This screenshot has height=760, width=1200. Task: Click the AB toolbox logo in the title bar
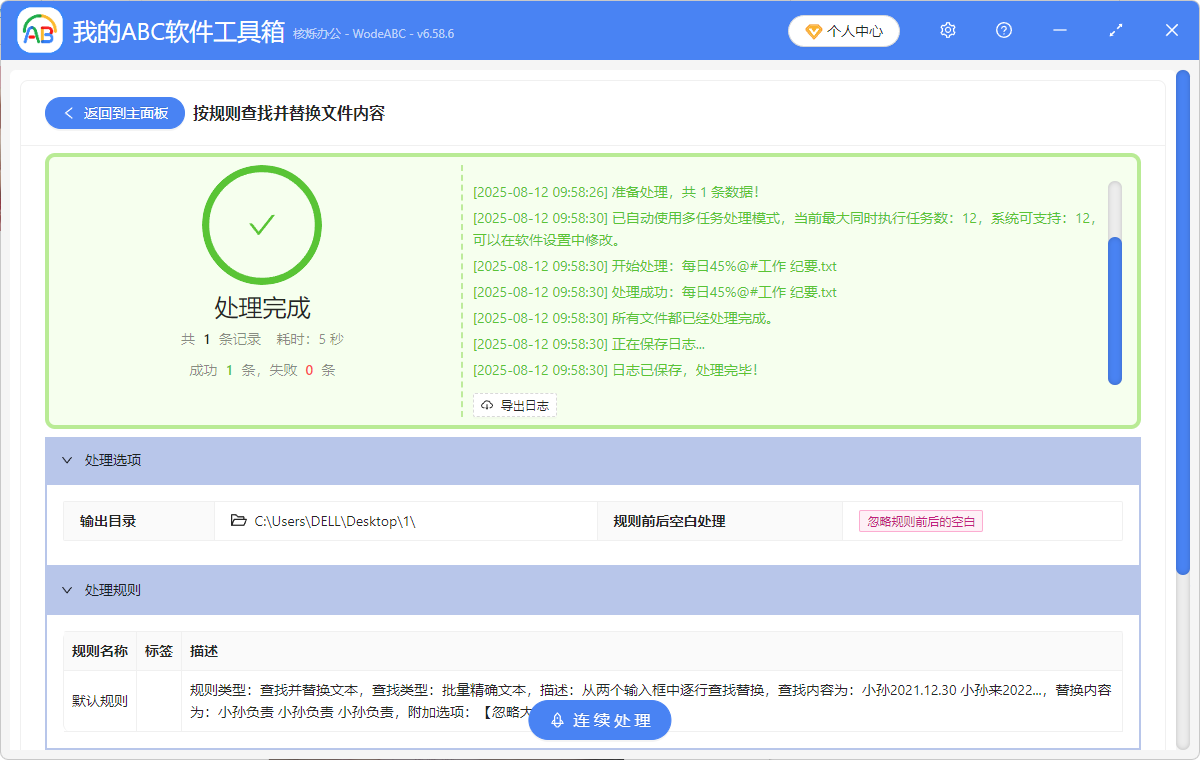tap(38, 30)
